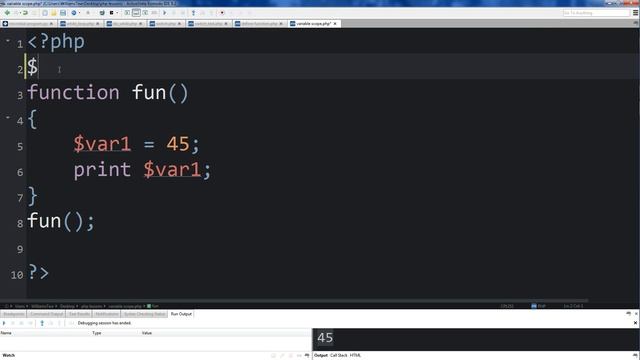The image size is (640, 360).
Task: Click the Preview in Browser globe icon
Action: click(74, 13)
